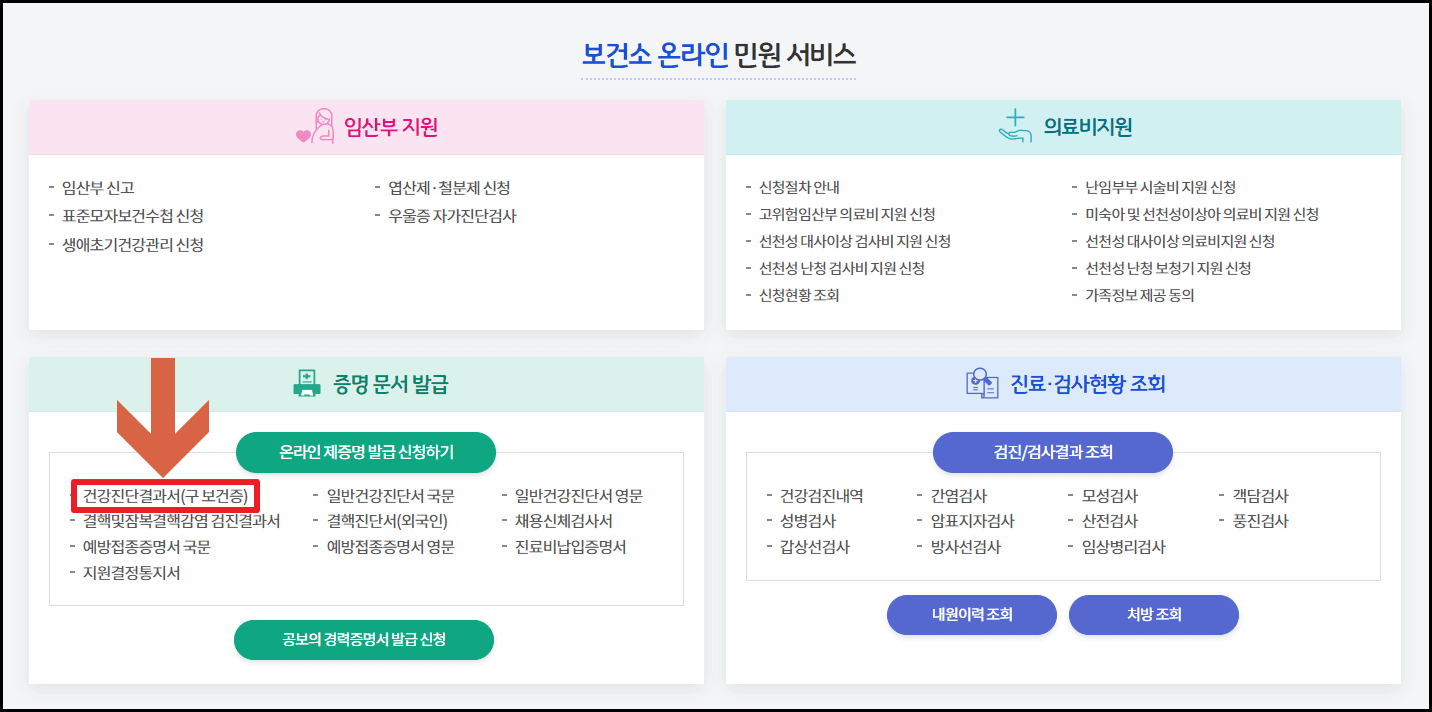
Task: Click the 온라인 제증명 발급 신청하기 button
Action: (364, 452)
